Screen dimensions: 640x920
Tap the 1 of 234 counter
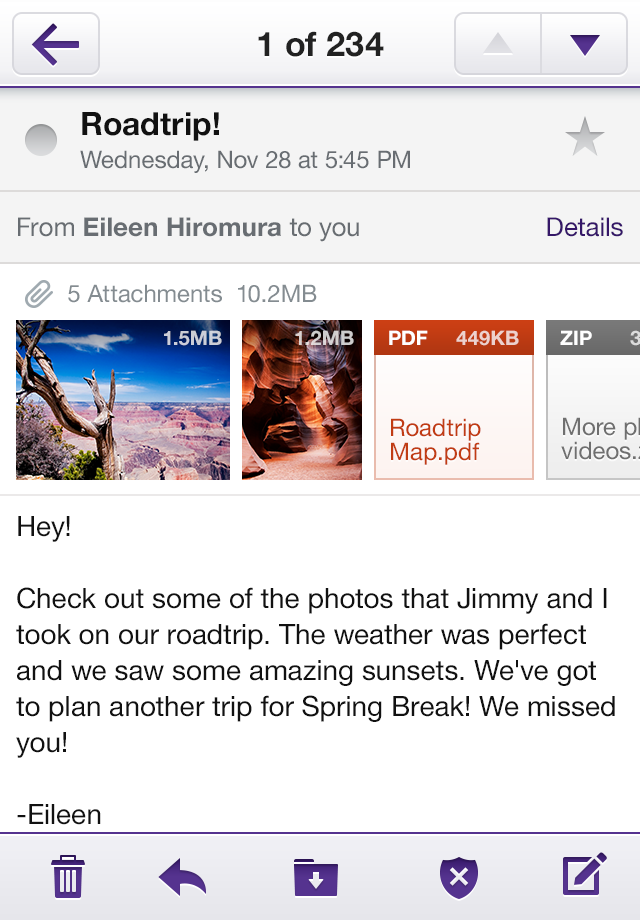point(320,45)
